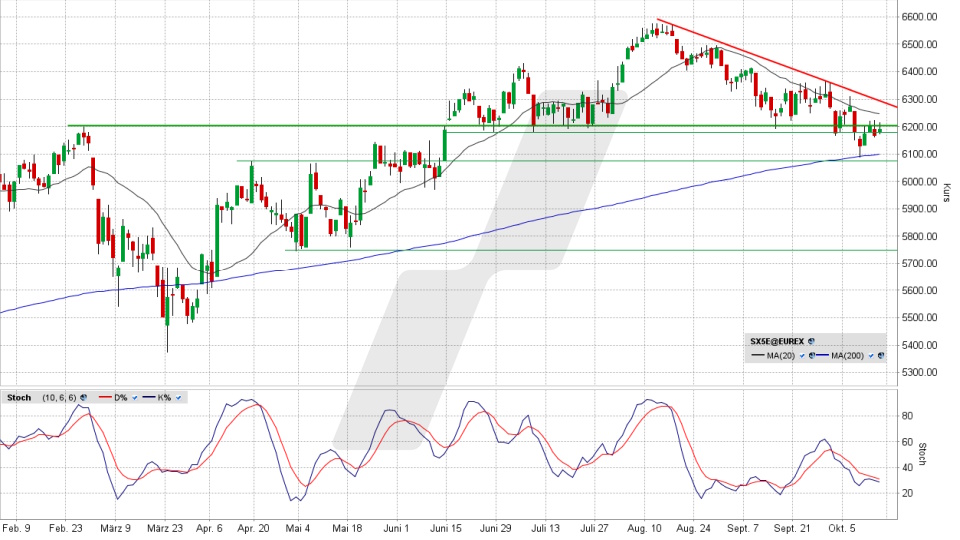
Task: Click the 5300.00 price axis label
Action: pyautogui.click(x=919, y=372)
